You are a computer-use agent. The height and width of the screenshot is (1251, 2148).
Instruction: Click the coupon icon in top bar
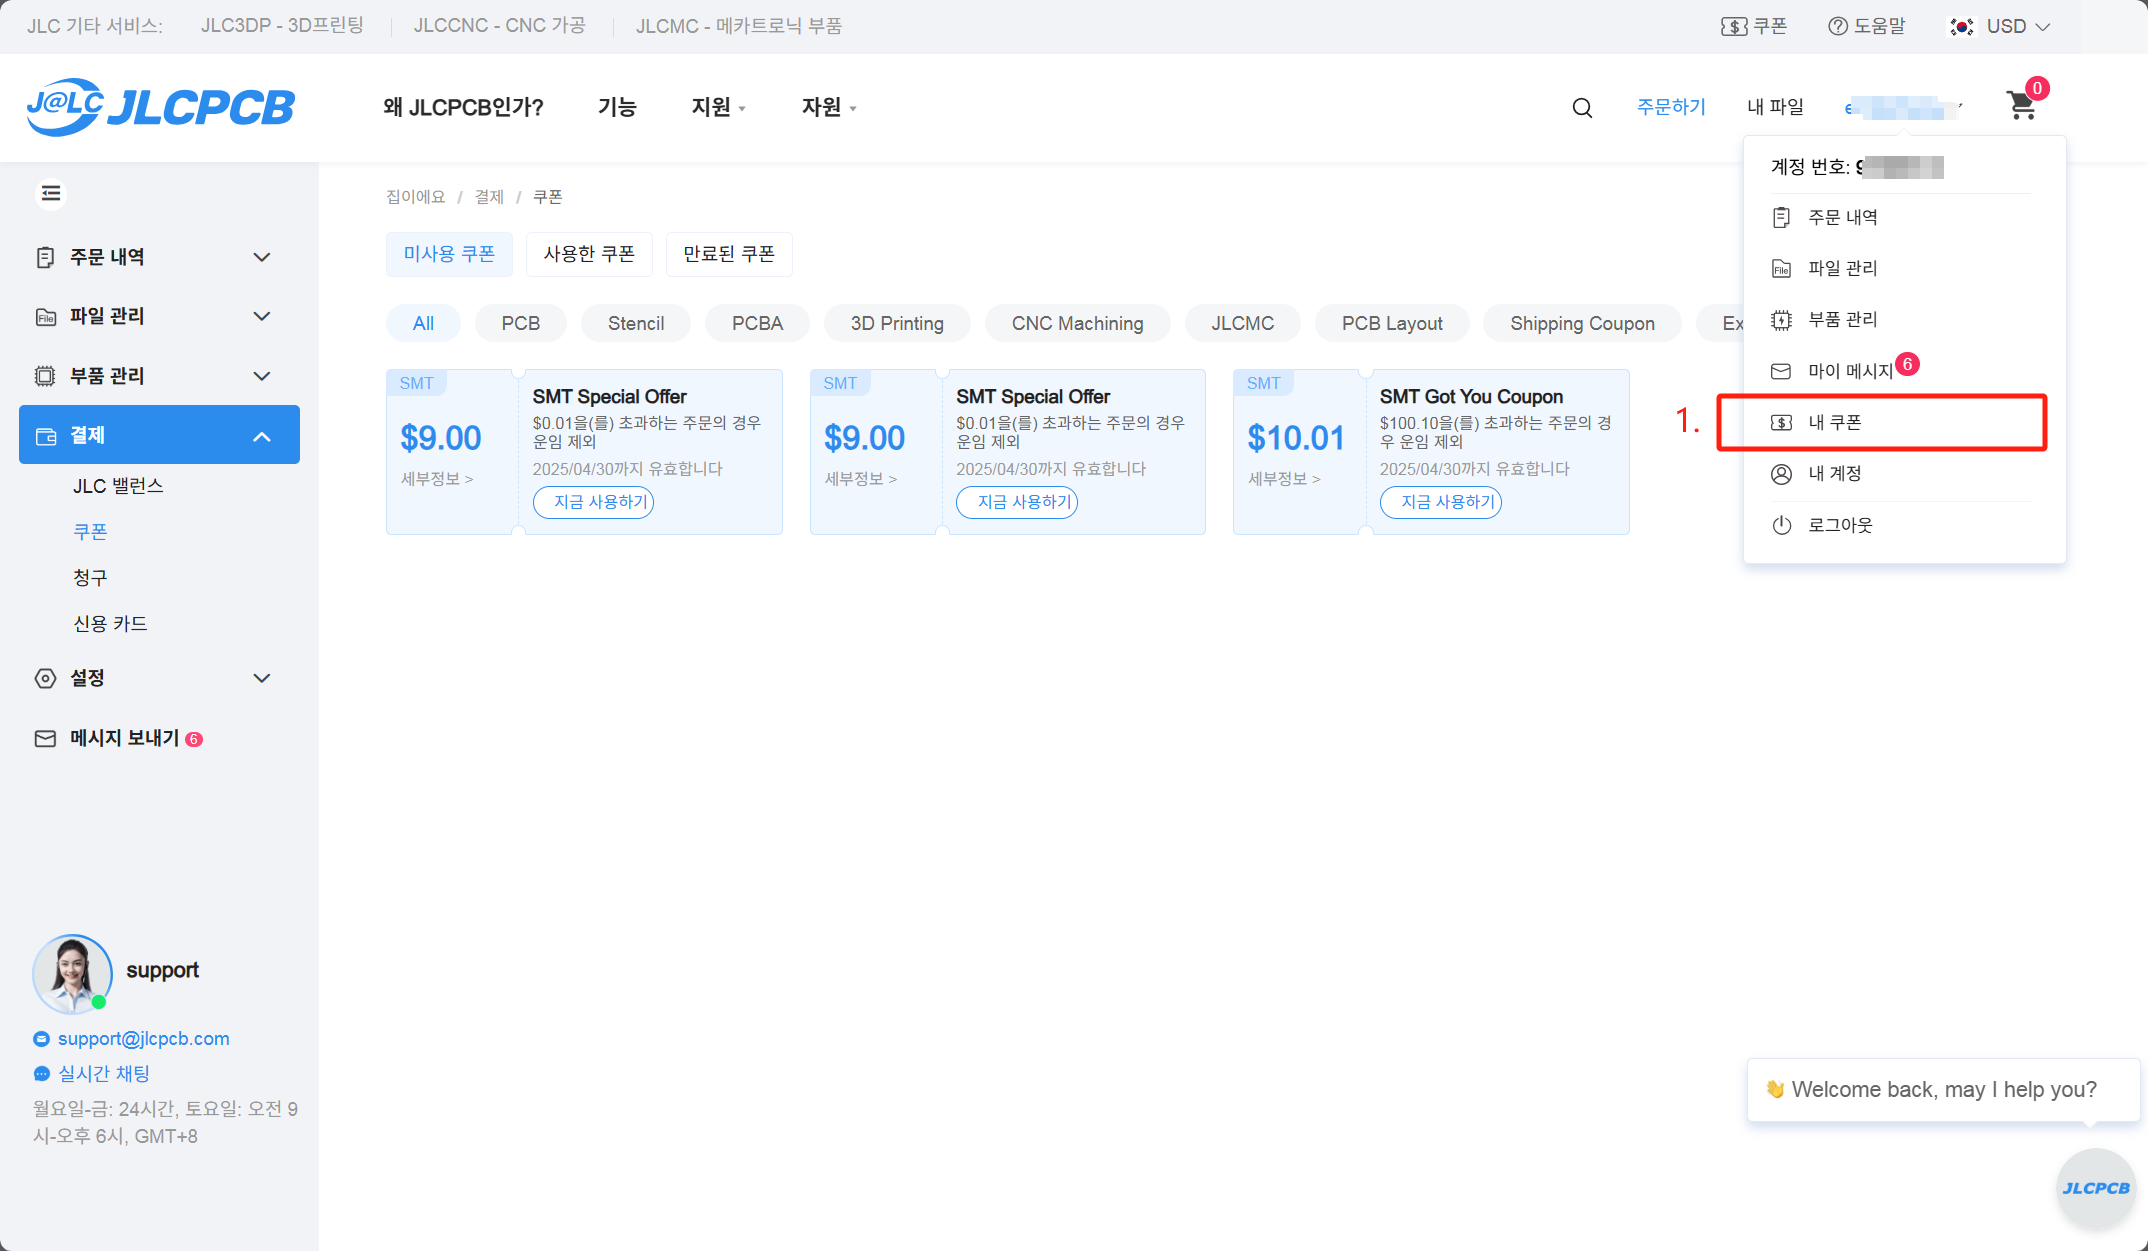tap(1734, 27)
